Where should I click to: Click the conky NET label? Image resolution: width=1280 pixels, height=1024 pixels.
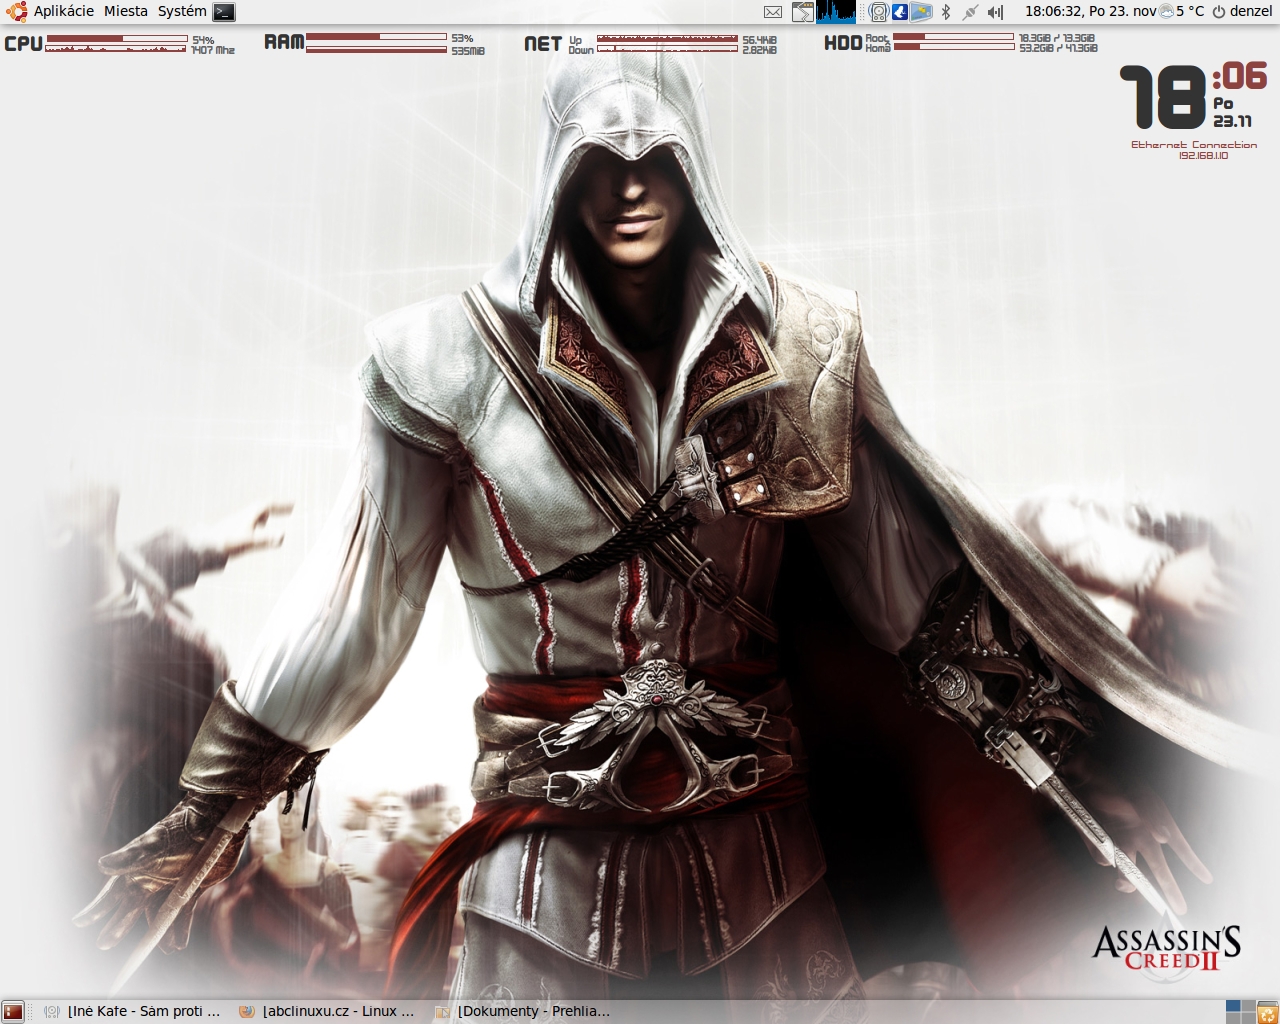tap(543, 43)
